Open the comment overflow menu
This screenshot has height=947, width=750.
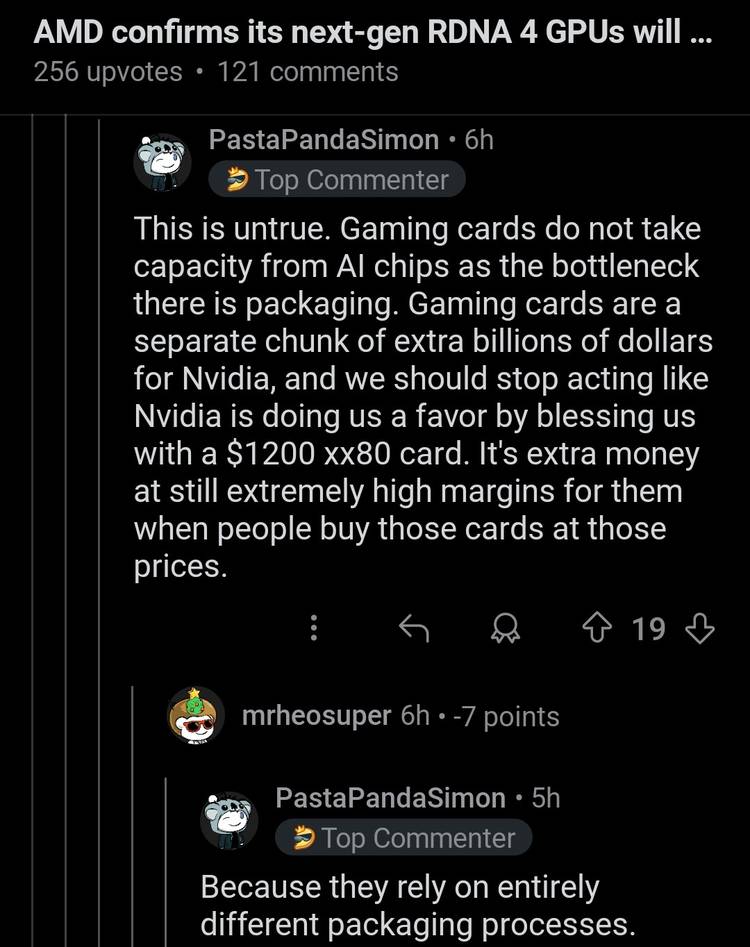pyautogui.click(x=313, y=628)
